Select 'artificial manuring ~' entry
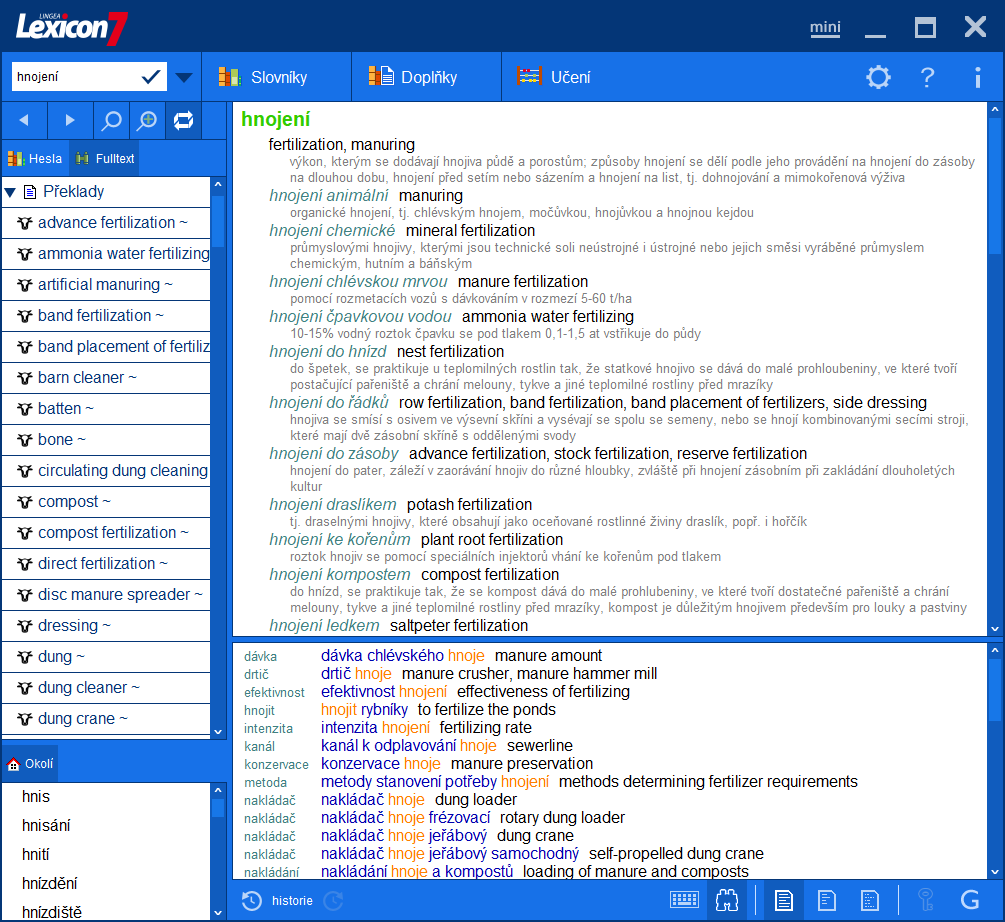1005x922 pixels. coord(106,284)
